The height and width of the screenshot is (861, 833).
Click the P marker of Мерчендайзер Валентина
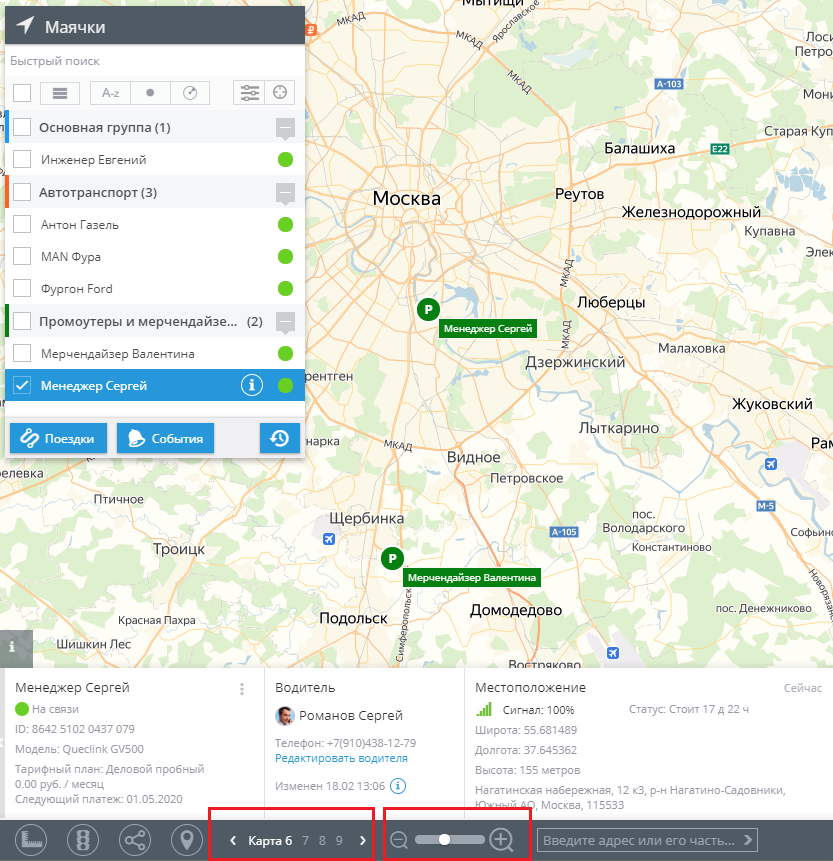click(x=392, y=558)
